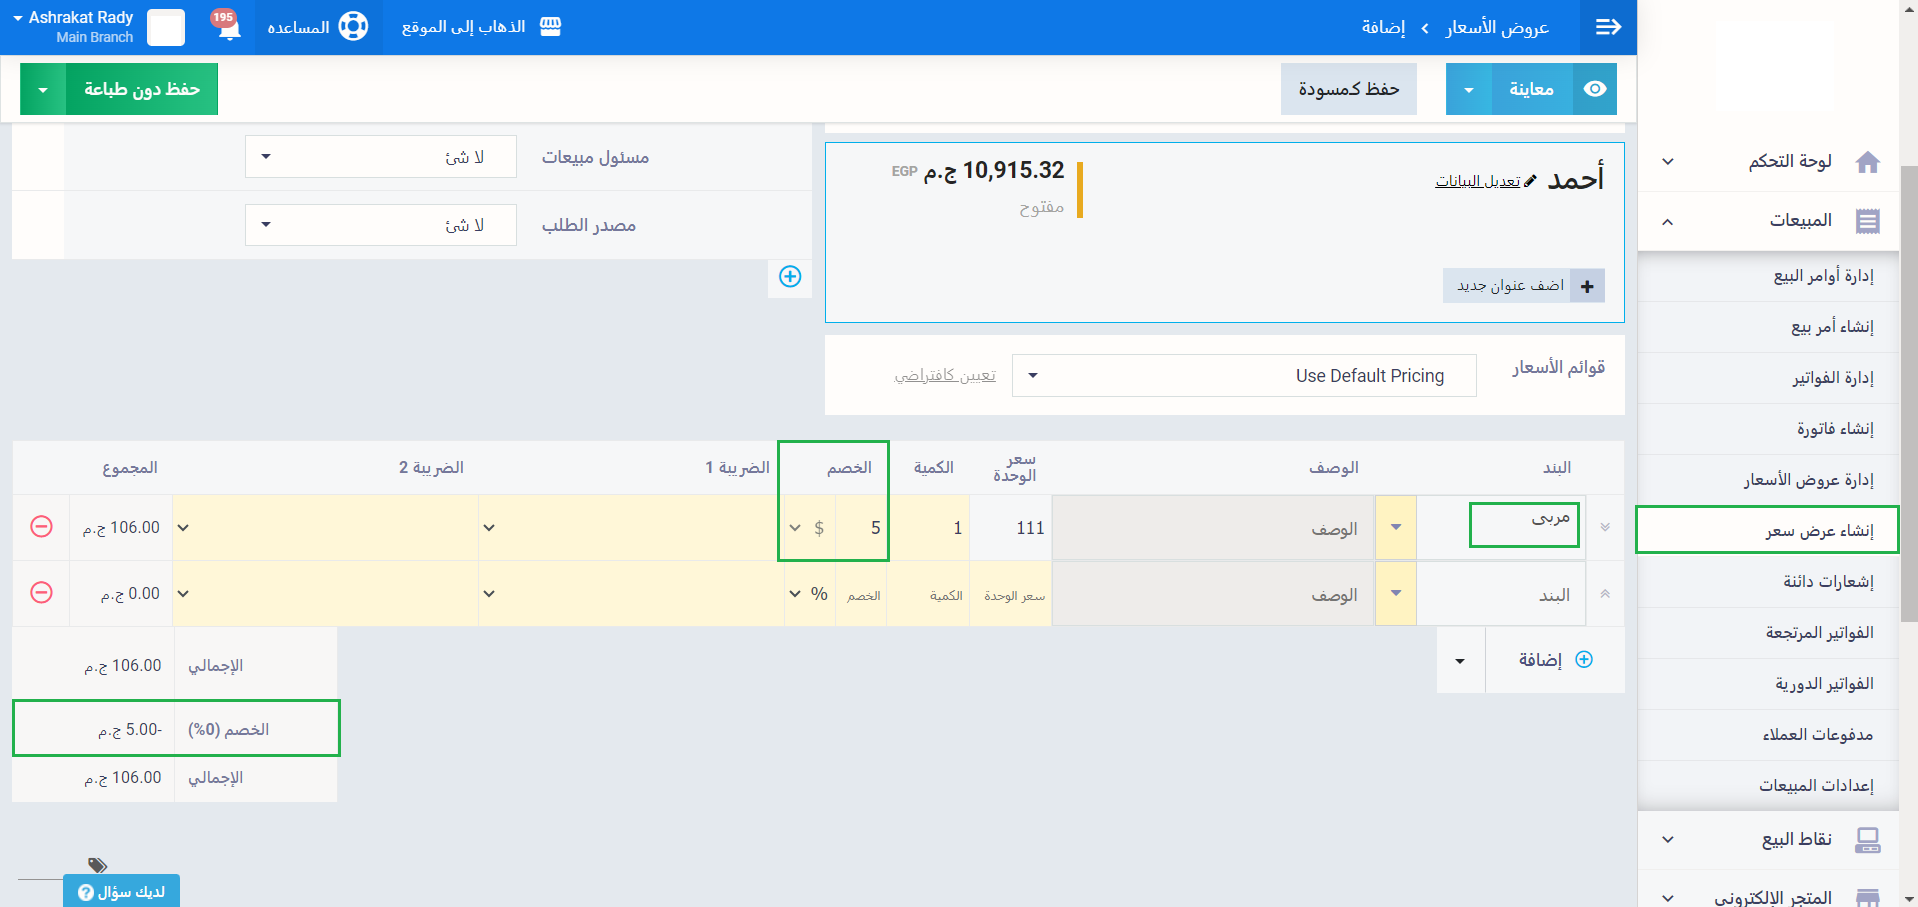Collapse the sales section in sidebar
The height and width of the screenshot is (907, 1918).
[x=1667, y=221]
